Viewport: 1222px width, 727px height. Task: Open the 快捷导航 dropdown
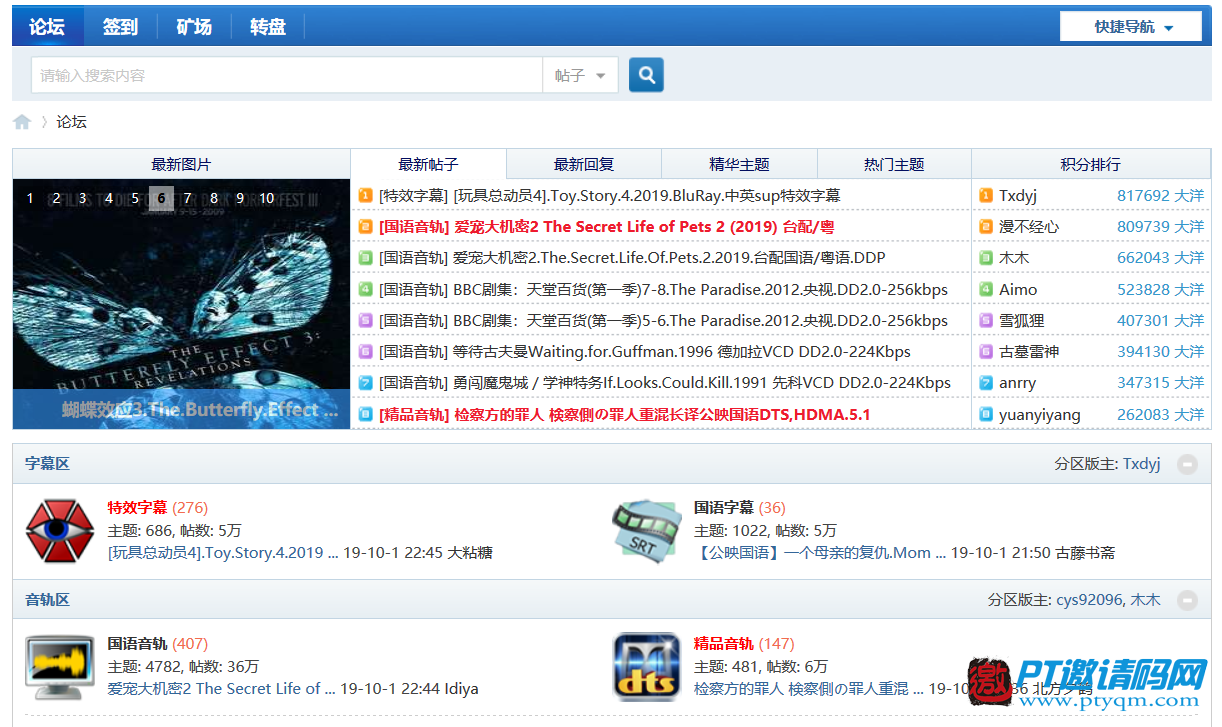(1131, 27)
